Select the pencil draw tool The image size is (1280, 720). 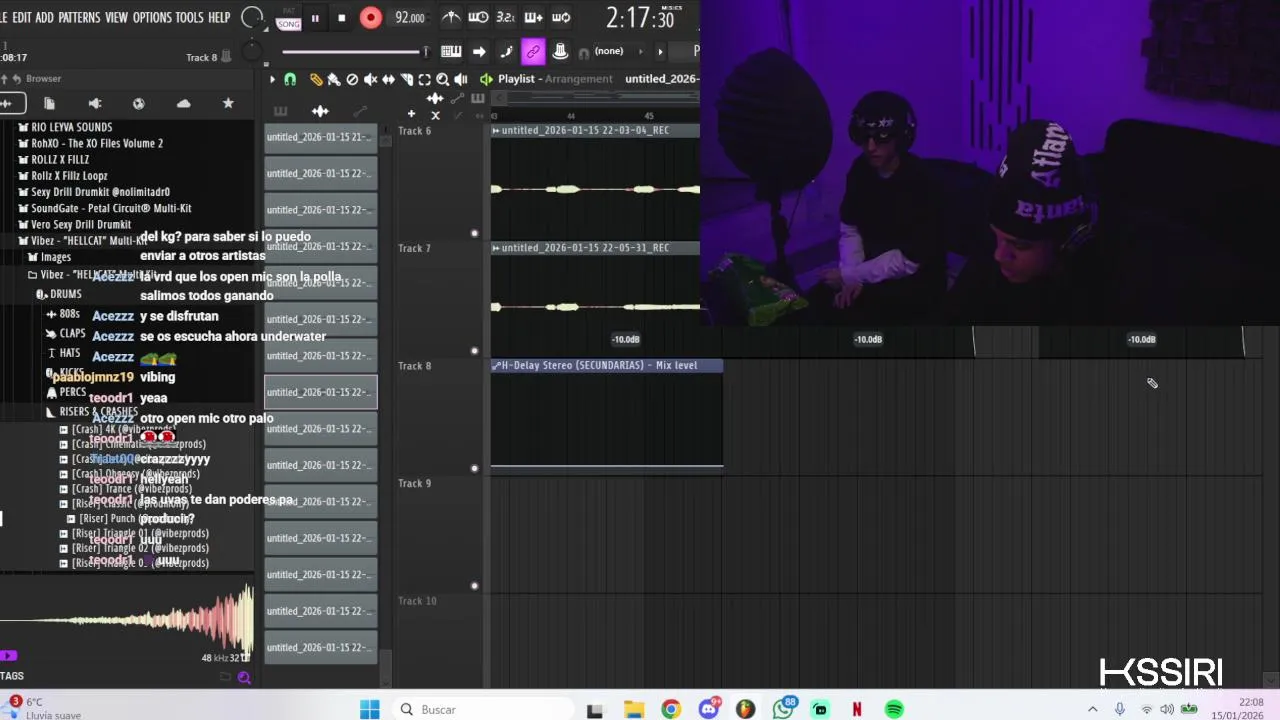point(316,79)
